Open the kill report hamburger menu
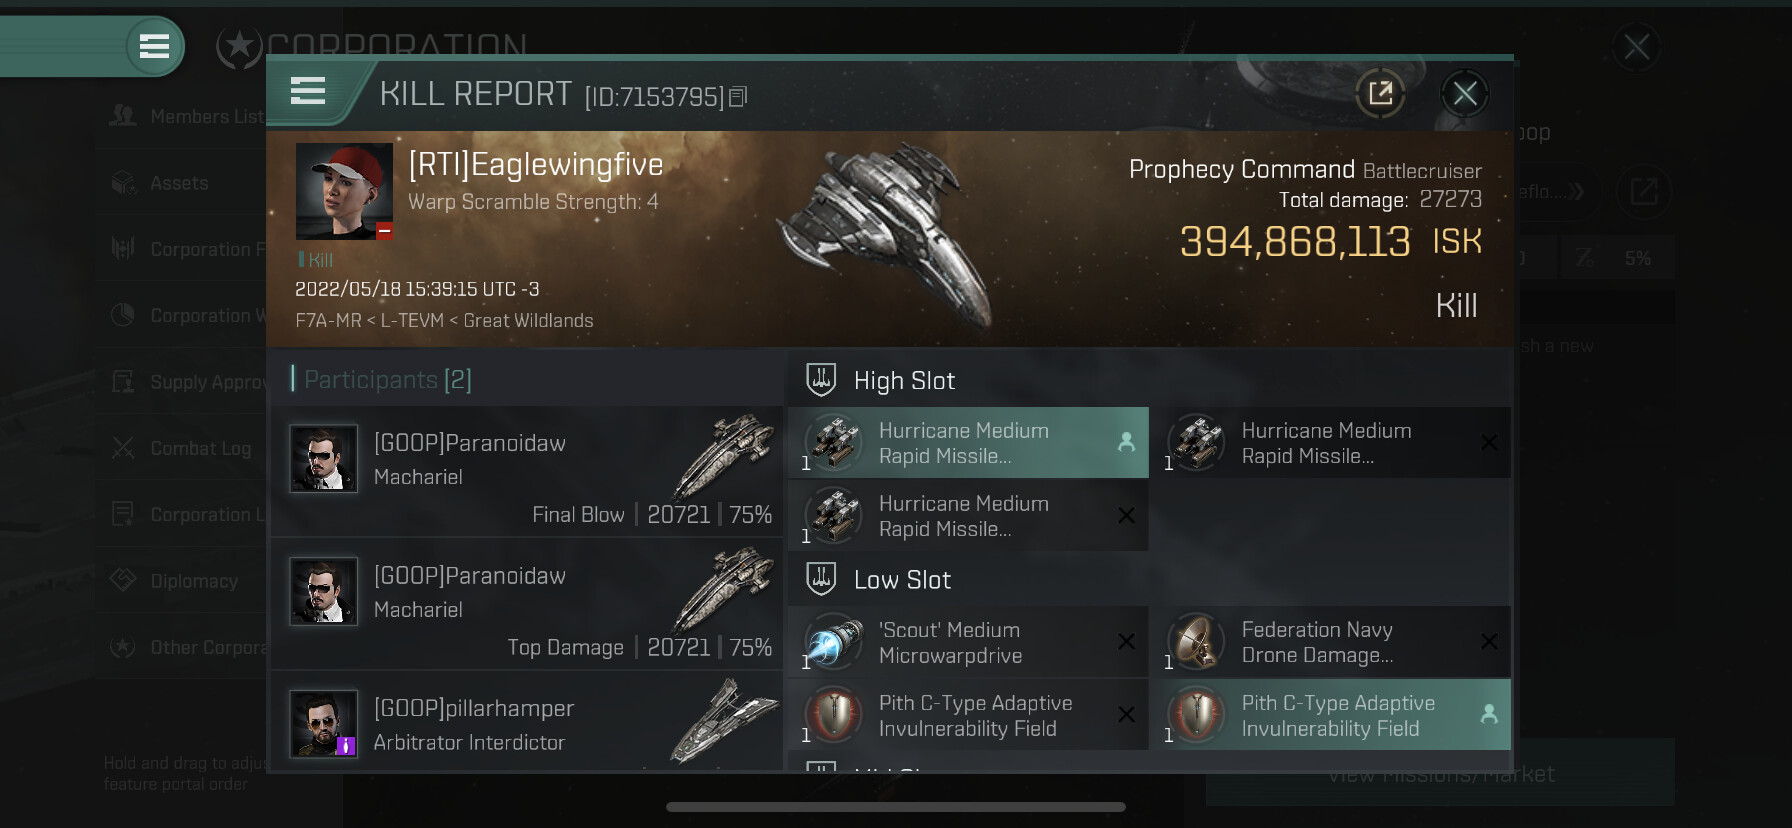Viewport: 1792px width, 828px height. click(308, 91)
